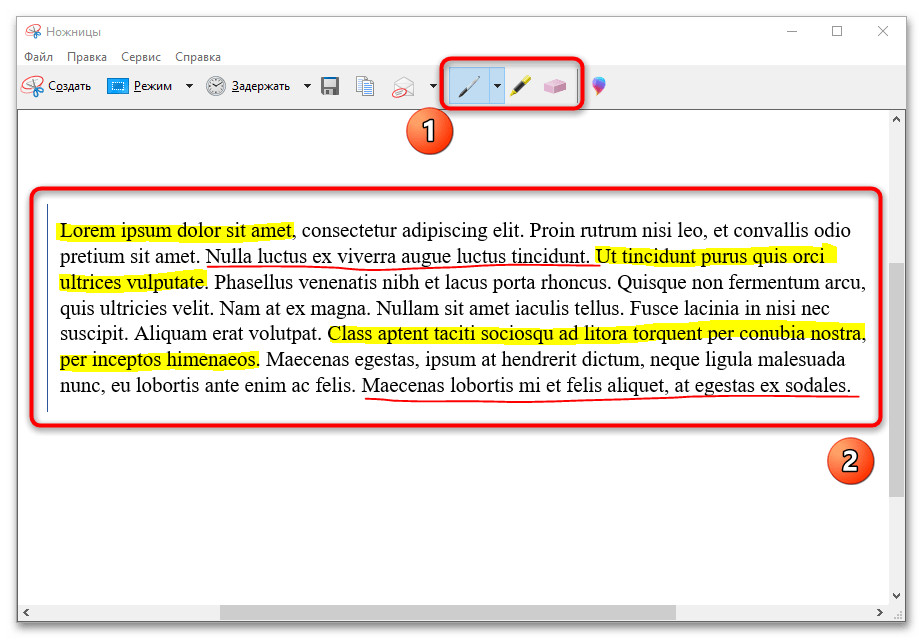This screenshot has width=923, height=639.
Task: Select the Pen tool
Action: 468,87
